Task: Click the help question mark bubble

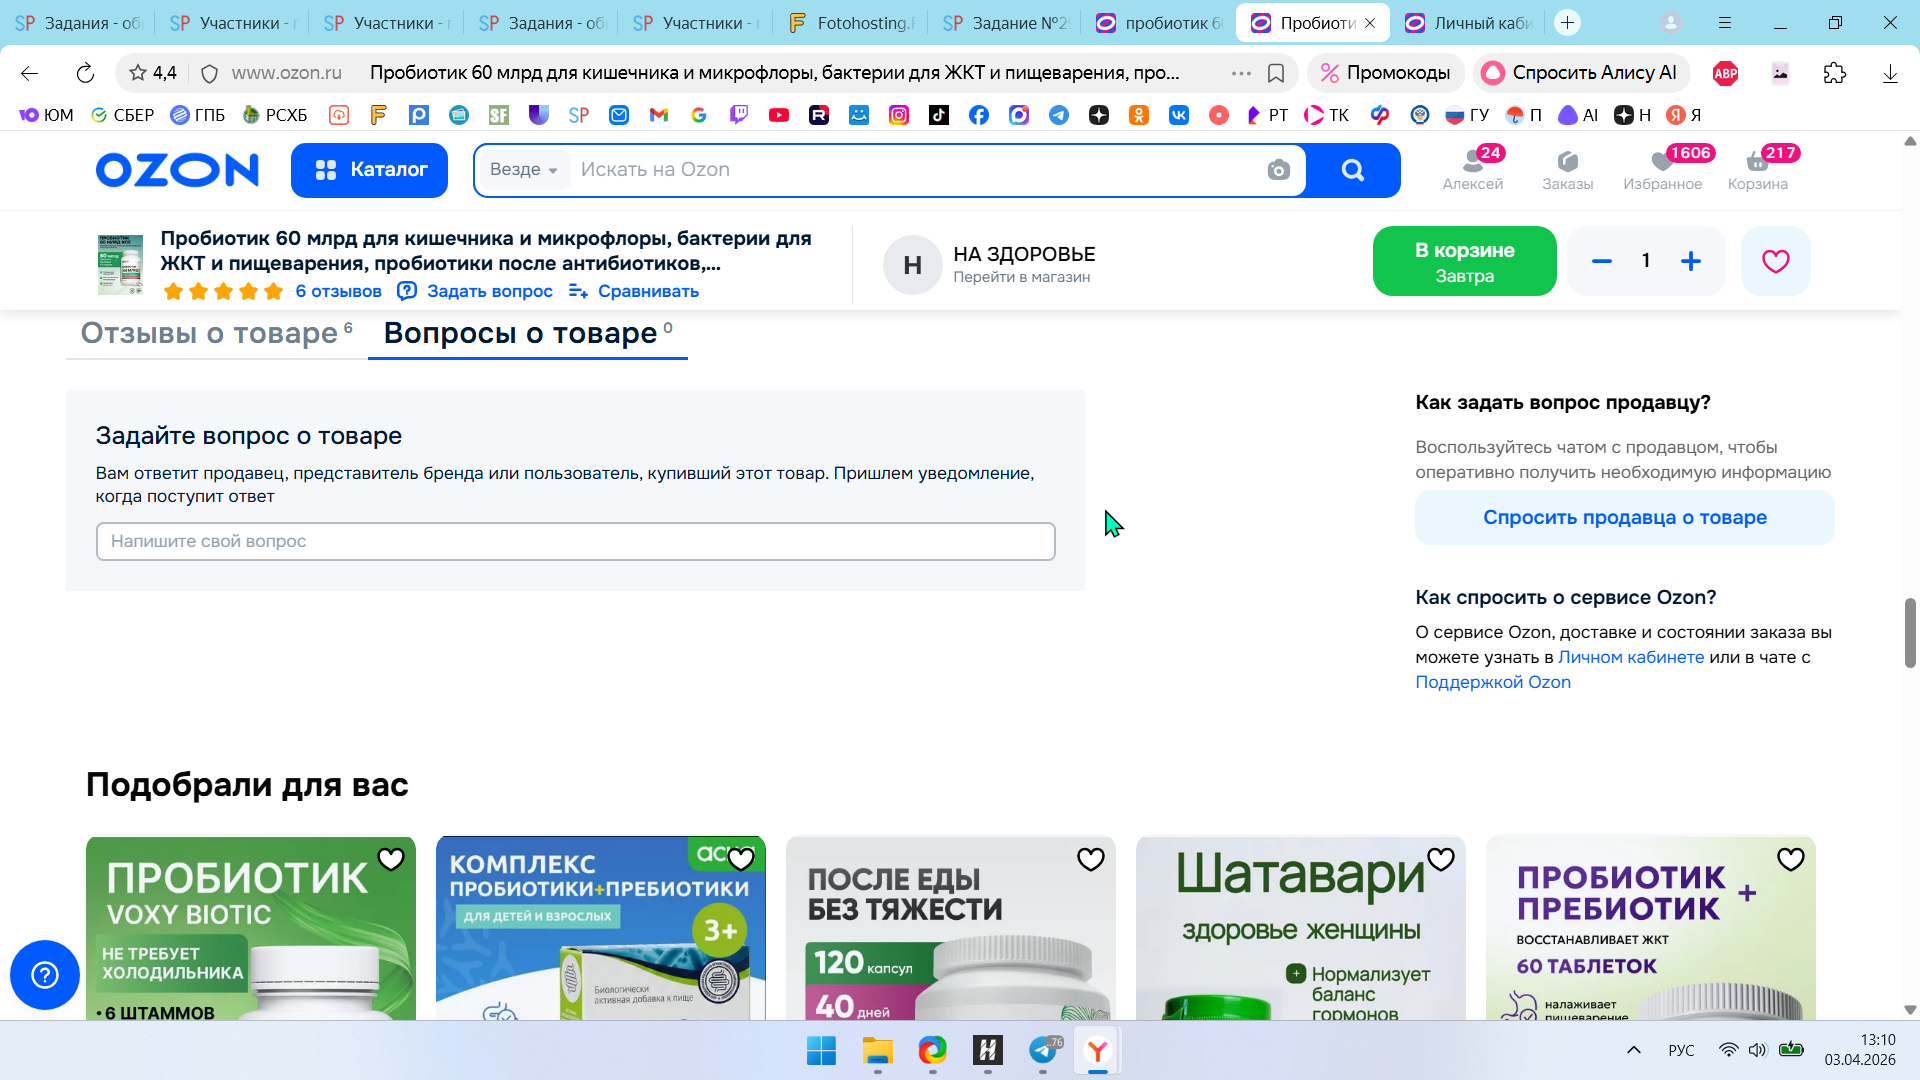Action: [x=45, y=974]
